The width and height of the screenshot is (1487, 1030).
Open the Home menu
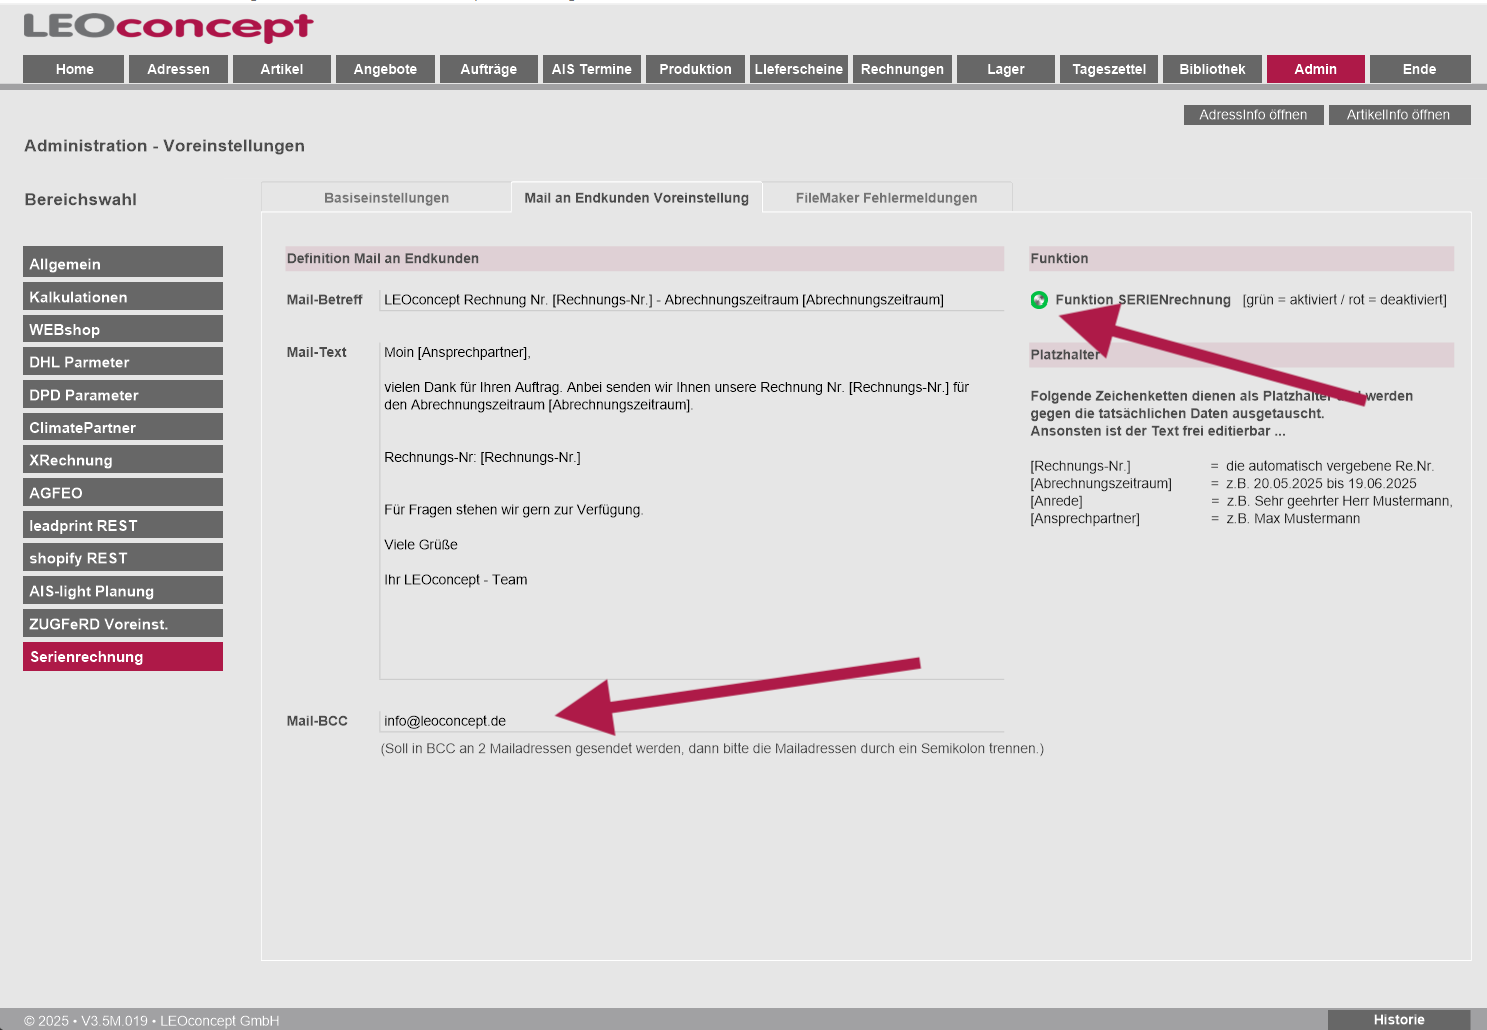click(x=74, y=69)
